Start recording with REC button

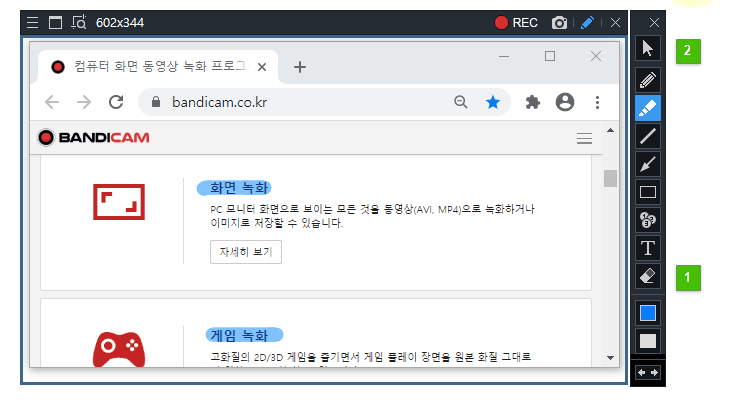pyautogui.click(x=516, y=23)
